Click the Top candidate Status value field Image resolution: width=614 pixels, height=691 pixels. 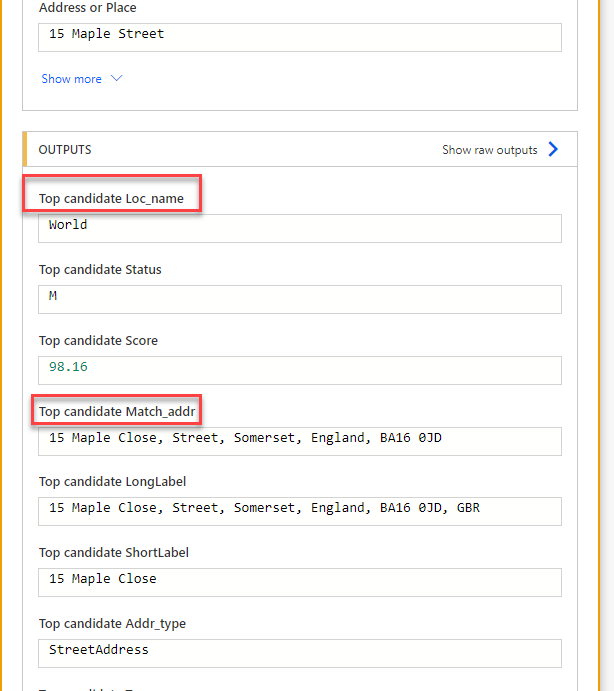click(x=300, y=298)
